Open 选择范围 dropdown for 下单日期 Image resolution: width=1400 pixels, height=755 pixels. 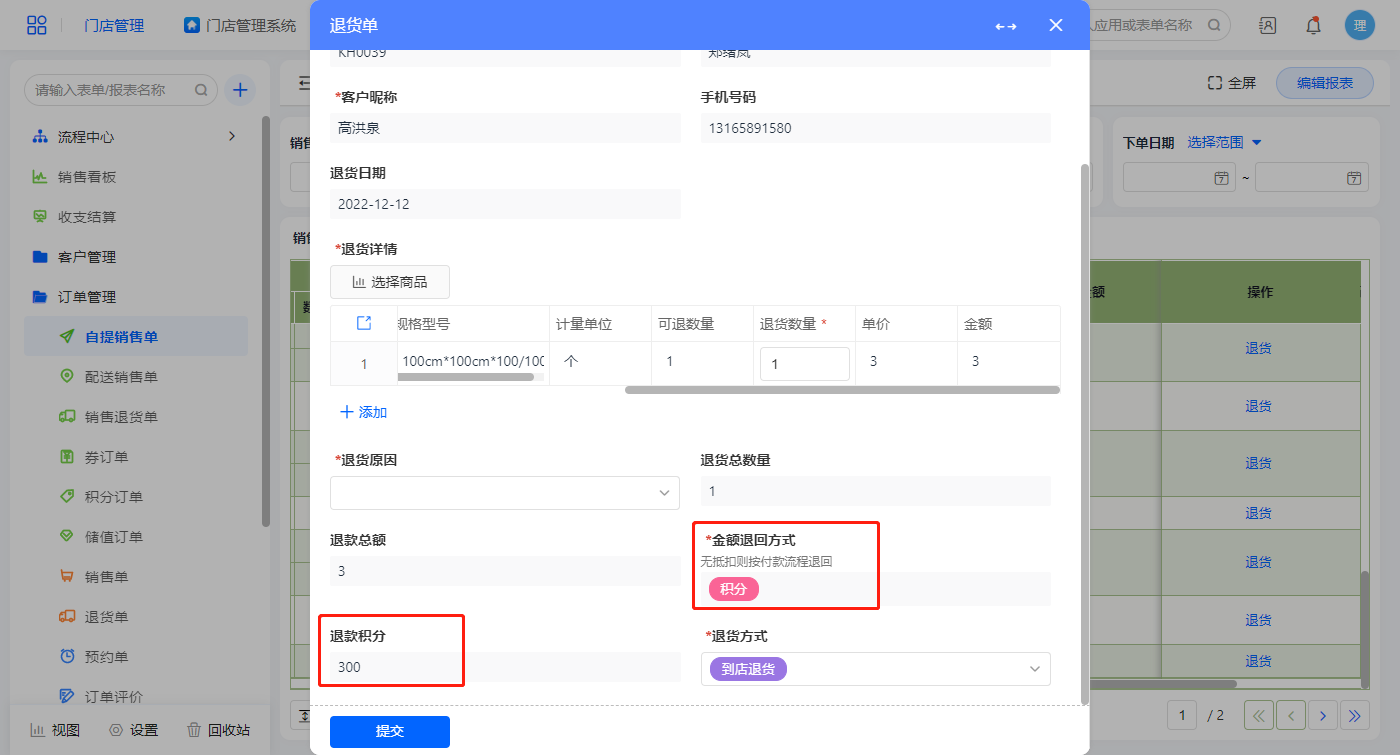[1224, 143]
